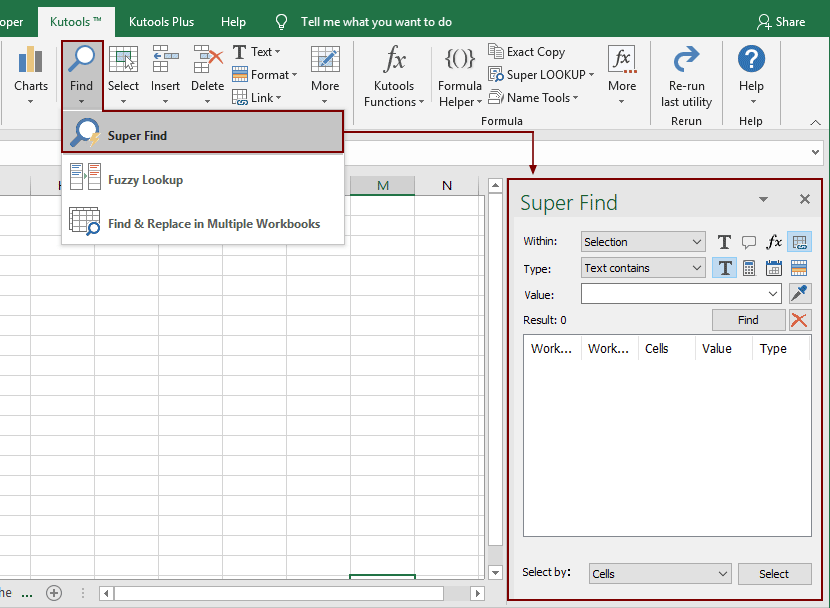The image size is (830, 608).
Task: Open Kutools Functions list
Action: pyautogui.click(x=394, y=76)
